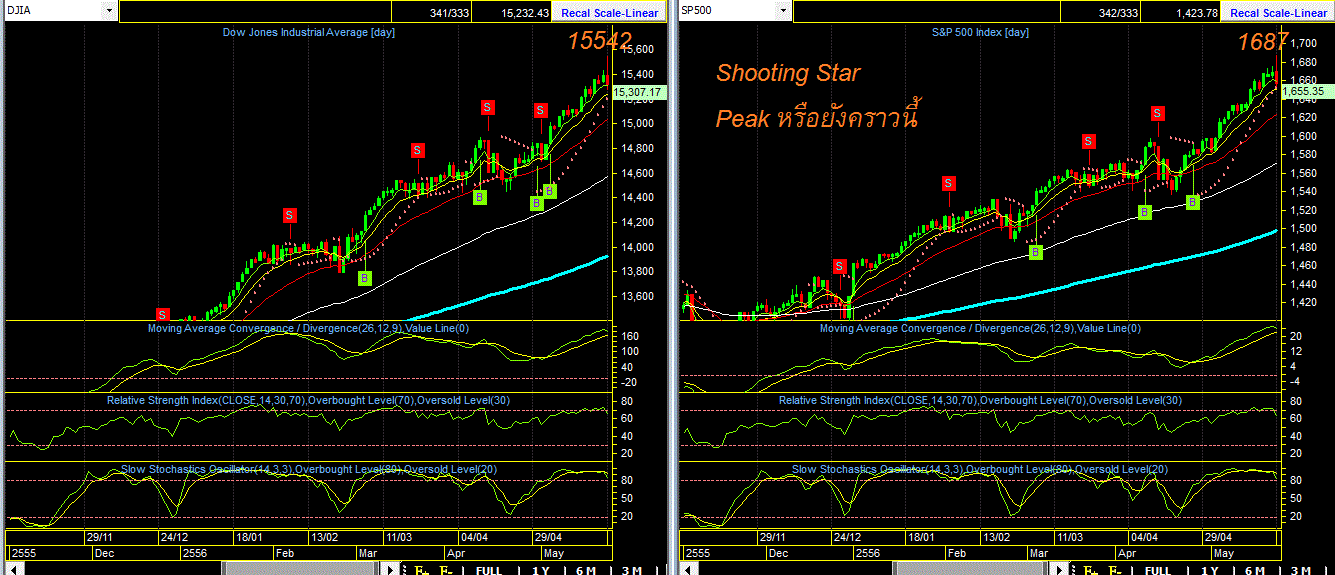Click the 15,232.43 value in DJIA header
Image resolution: width=1335 pixels, height=575 pixels.
tap(525, 13)
